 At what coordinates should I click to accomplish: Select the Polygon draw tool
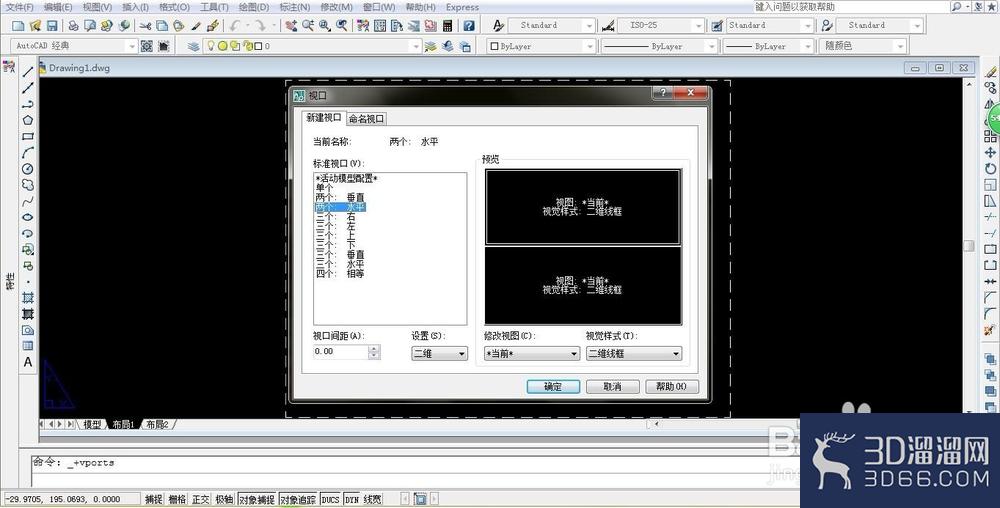click(27, 120)
